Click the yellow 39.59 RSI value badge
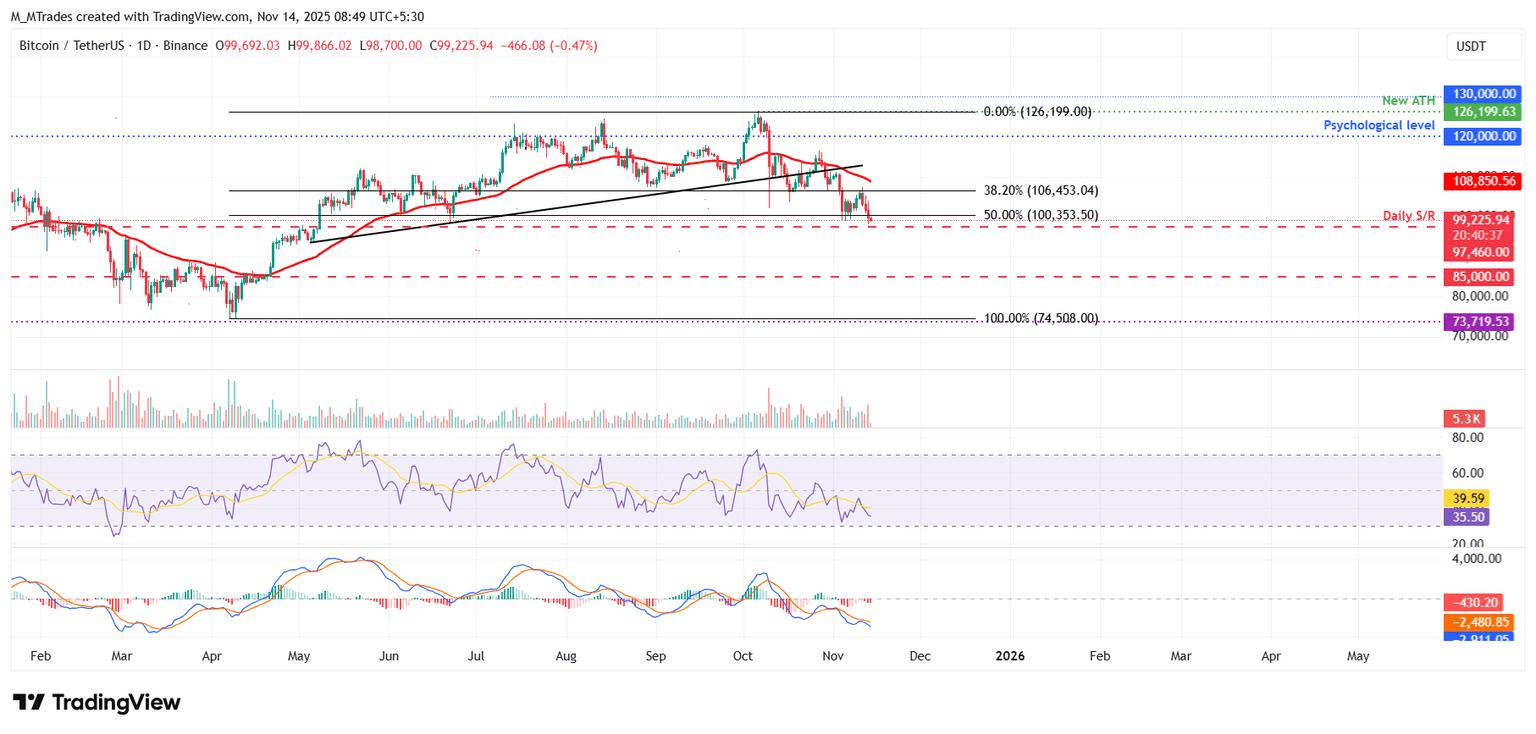The image size is (1536, 734). pyautogui.click(x=1468, y=497)
